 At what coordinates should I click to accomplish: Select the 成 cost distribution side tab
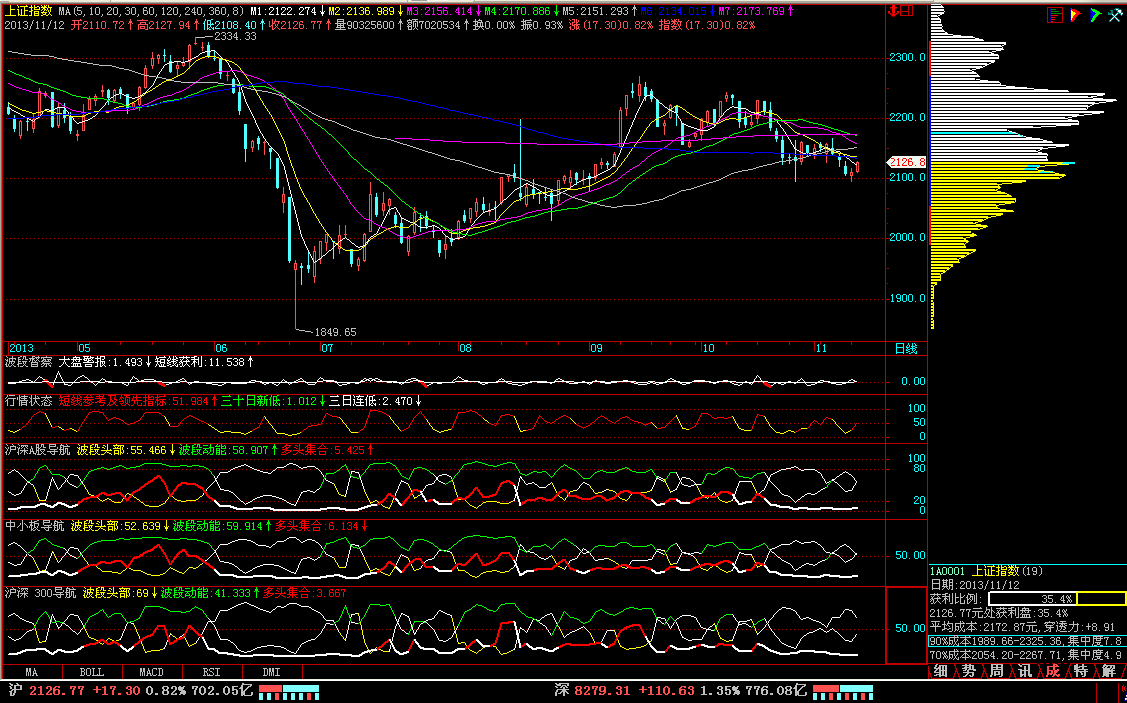click(x=1052, y=671)
